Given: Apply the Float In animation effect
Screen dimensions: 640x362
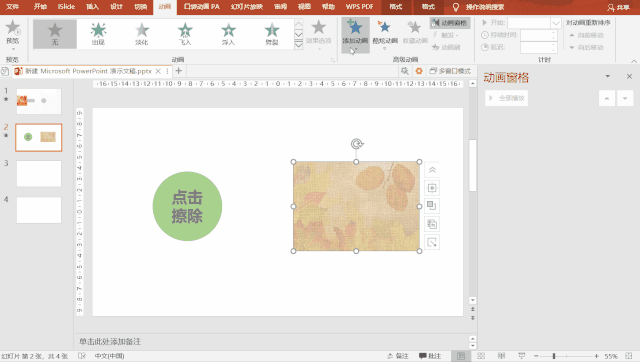Looking at the screenshot, I should click(x=228, y=34).
